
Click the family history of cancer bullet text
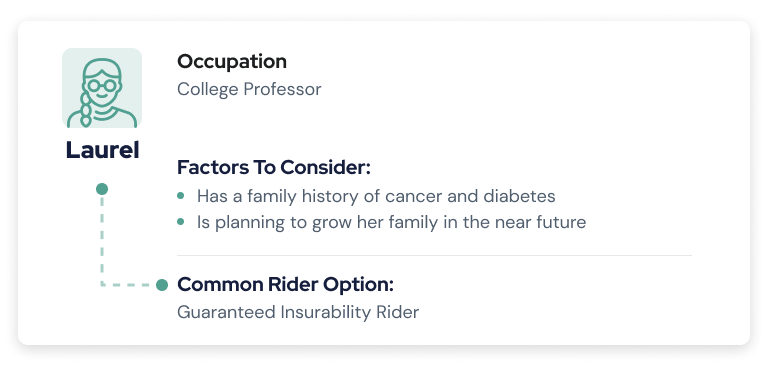click(376, 196)
